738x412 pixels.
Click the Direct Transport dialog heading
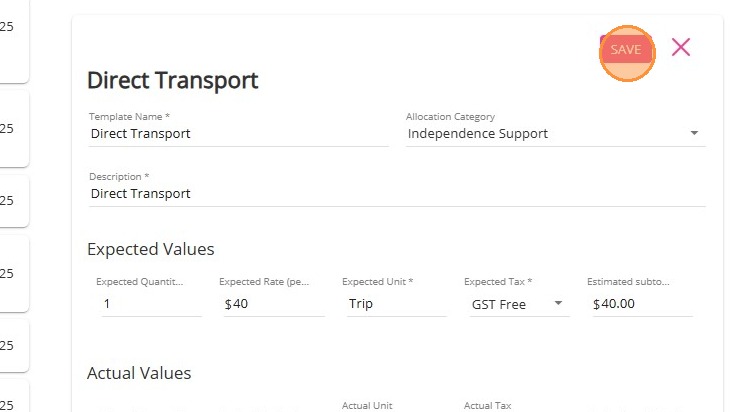tap(173, 80)
